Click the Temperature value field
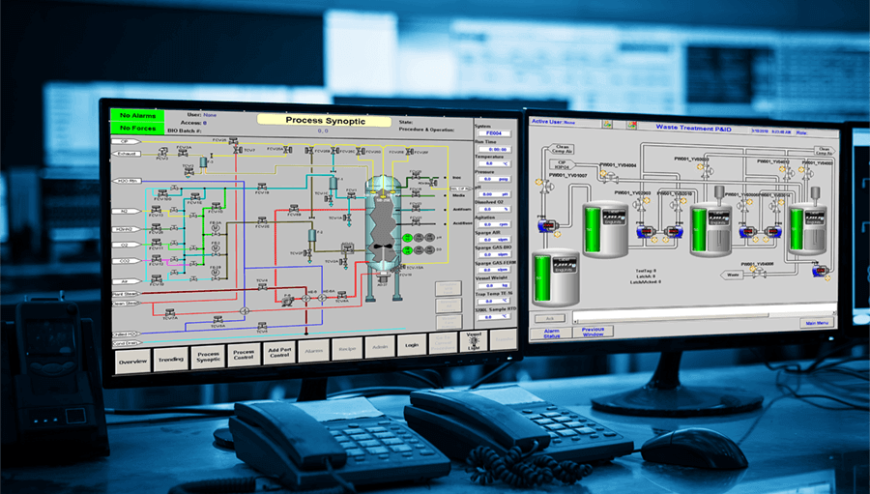Viewport: 870px width, 494px height. tap(494, 163)
